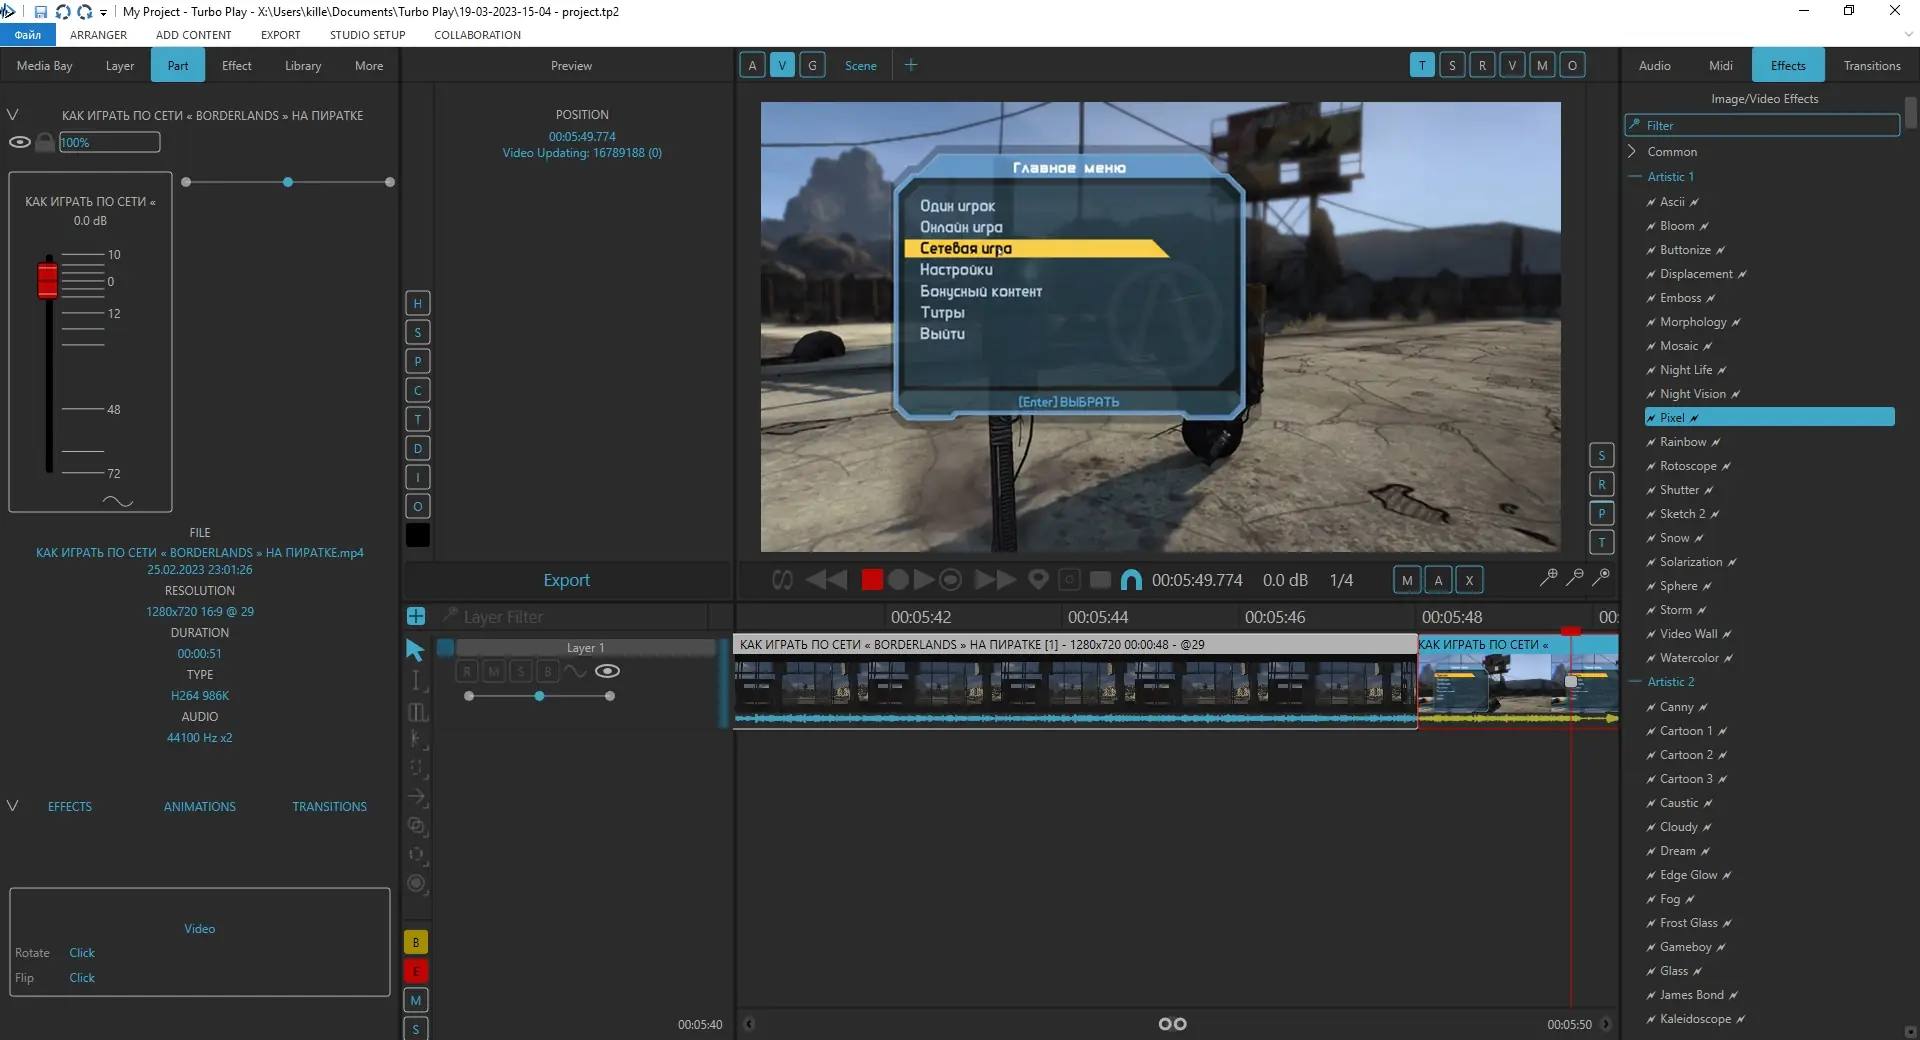Open the quick access toolbar dropdown arrow
Screen dimensions: 1920x1040
pos(104,13)
